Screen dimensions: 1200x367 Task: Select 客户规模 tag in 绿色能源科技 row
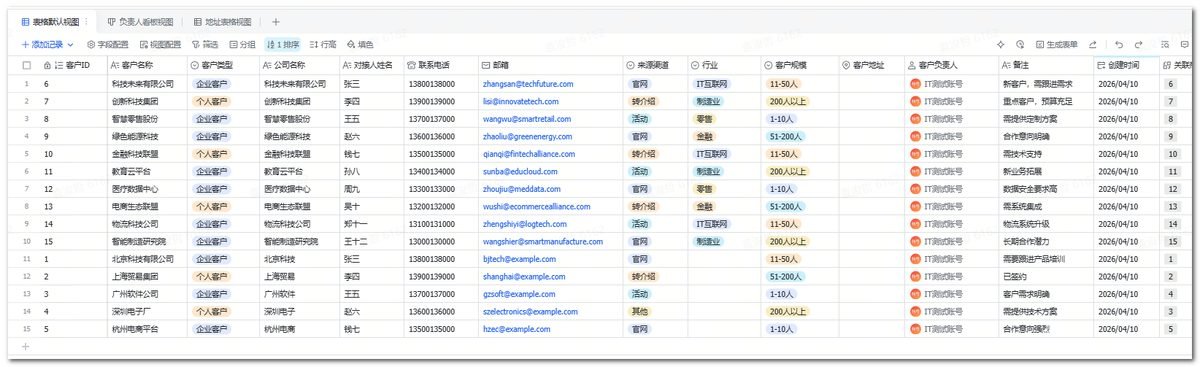point(786,136)
